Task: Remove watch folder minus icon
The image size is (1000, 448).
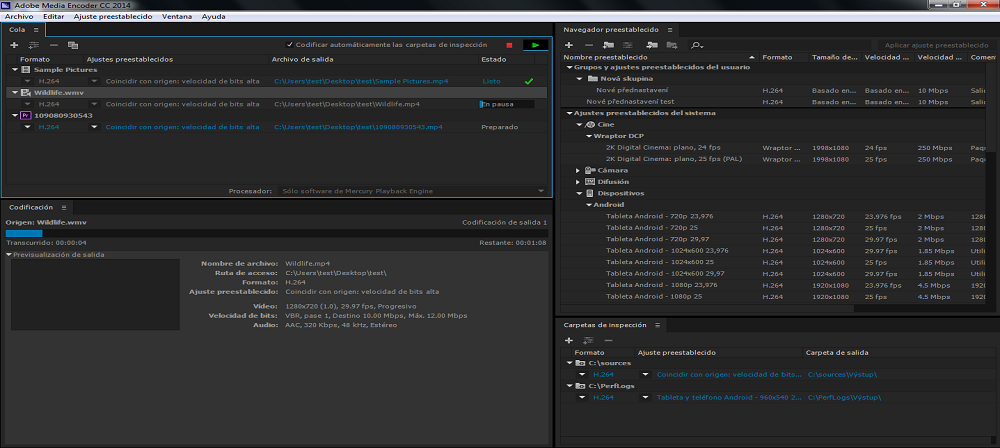Action: pos(608,341)
